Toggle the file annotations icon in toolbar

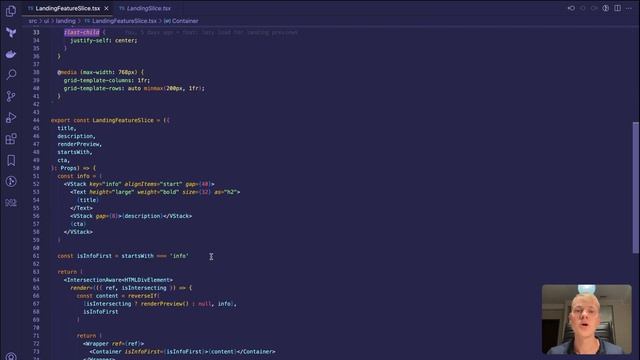[606, 8]
